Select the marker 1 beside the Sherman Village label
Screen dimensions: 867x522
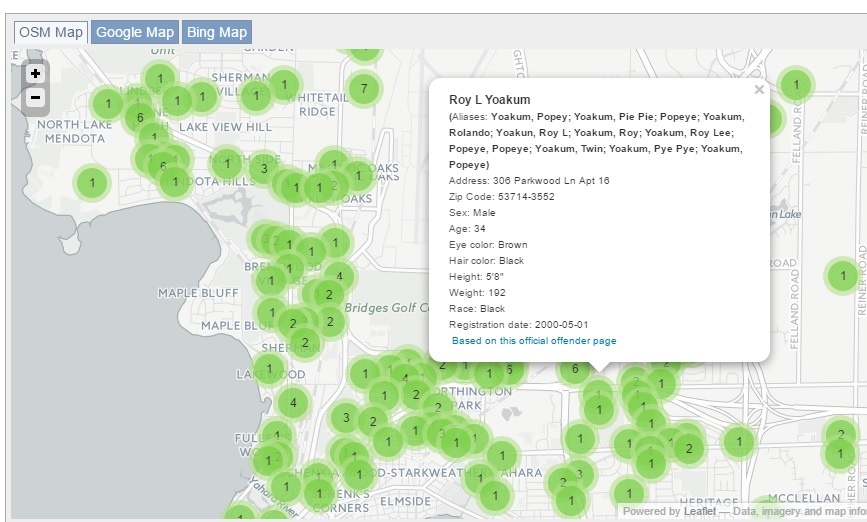(x=284, y=85)
